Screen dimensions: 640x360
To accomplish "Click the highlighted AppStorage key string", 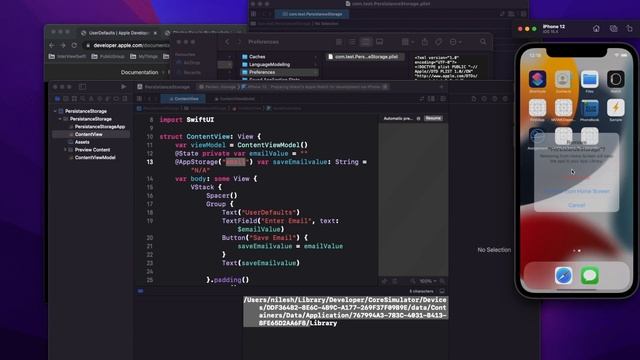I will 236,162.
